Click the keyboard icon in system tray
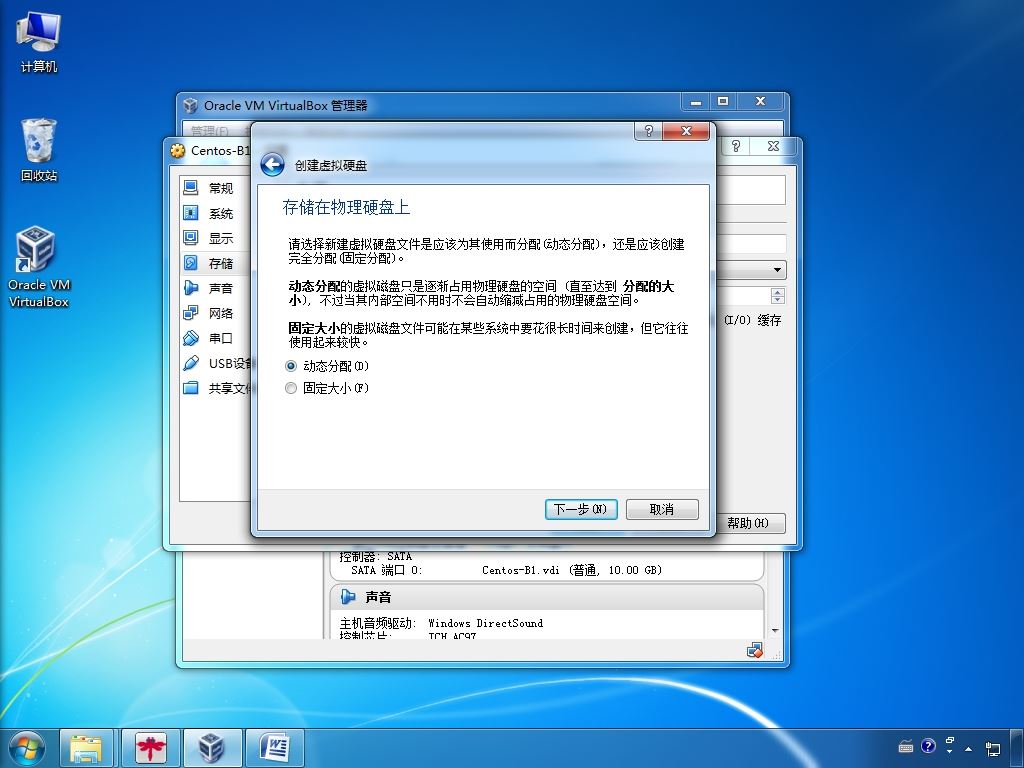Image resolution: width=1024 pixels, height=768 pixels. (906, 746)
